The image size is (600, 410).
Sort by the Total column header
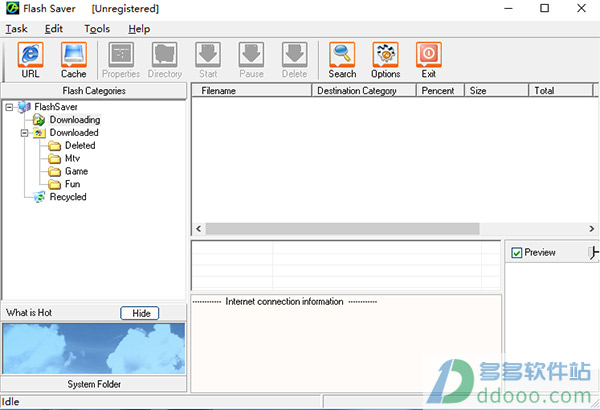click(x=561, y=91)
